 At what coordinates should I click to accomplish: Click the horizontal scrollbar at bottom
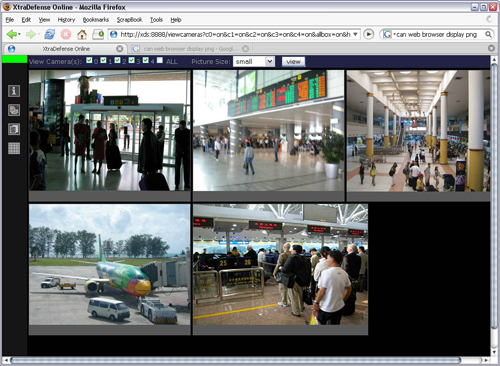coord(235,360)
